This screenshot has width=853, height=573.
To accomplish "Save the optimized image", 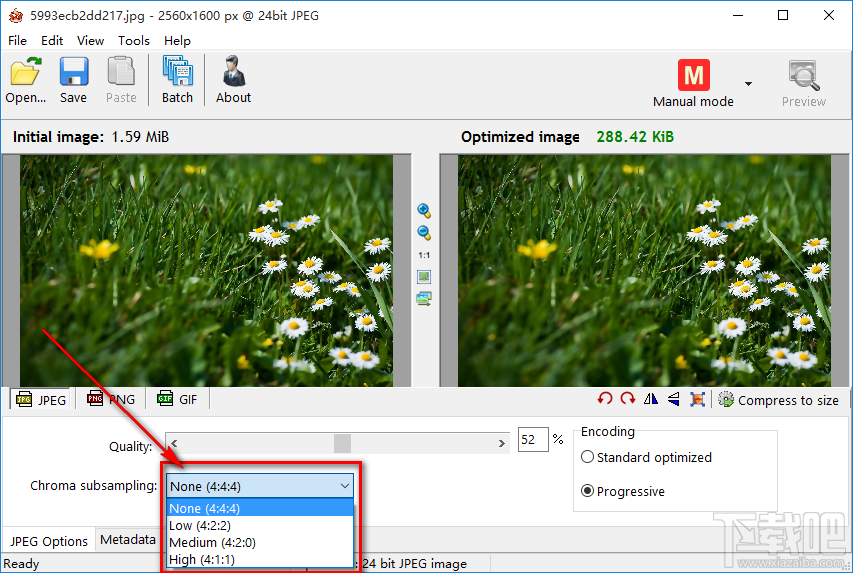I will [x=73, y=80].
